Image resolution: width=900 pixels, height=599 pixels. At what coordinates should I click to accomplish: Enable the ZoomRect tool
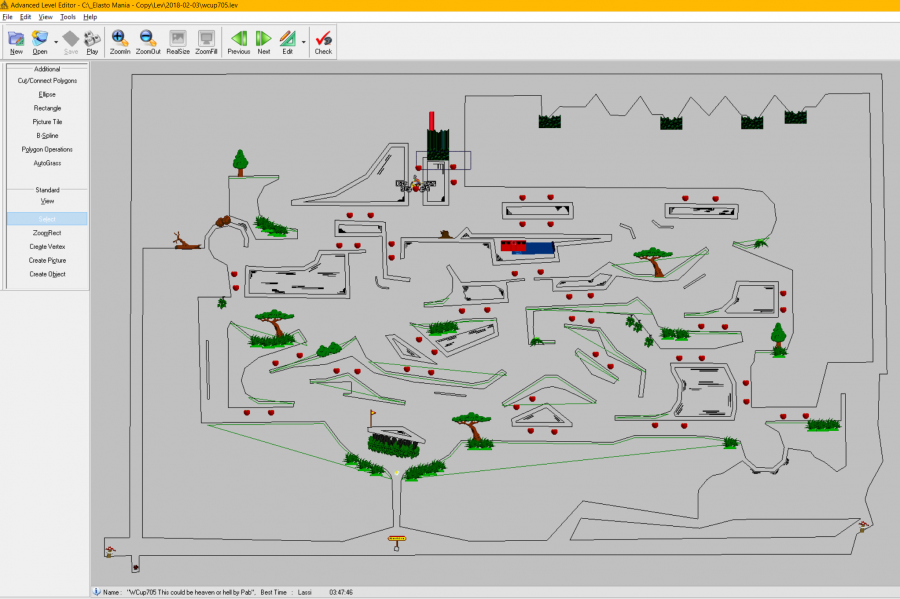(47, 232)
